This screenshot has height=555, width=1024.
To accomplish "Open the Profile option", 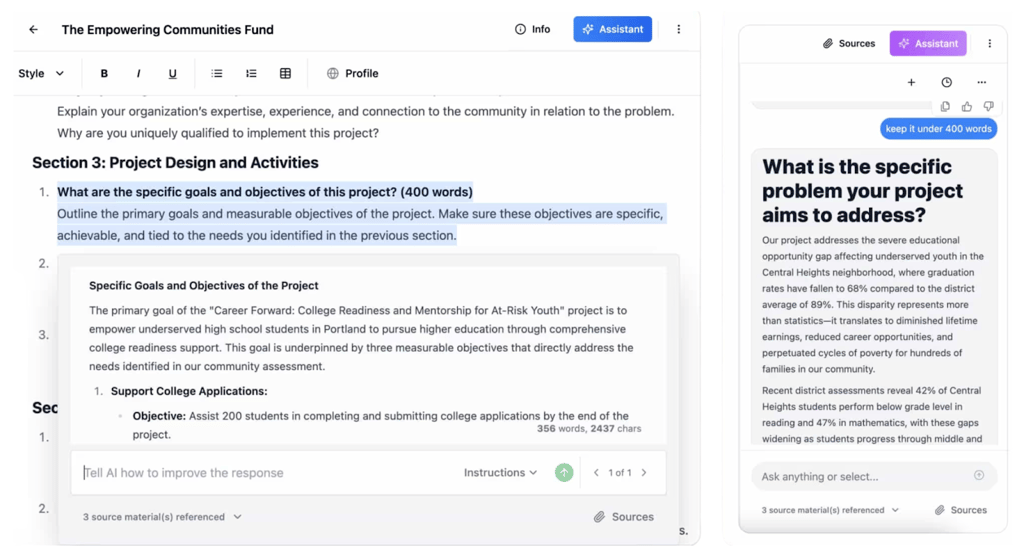I will click(x=353, y=74).
